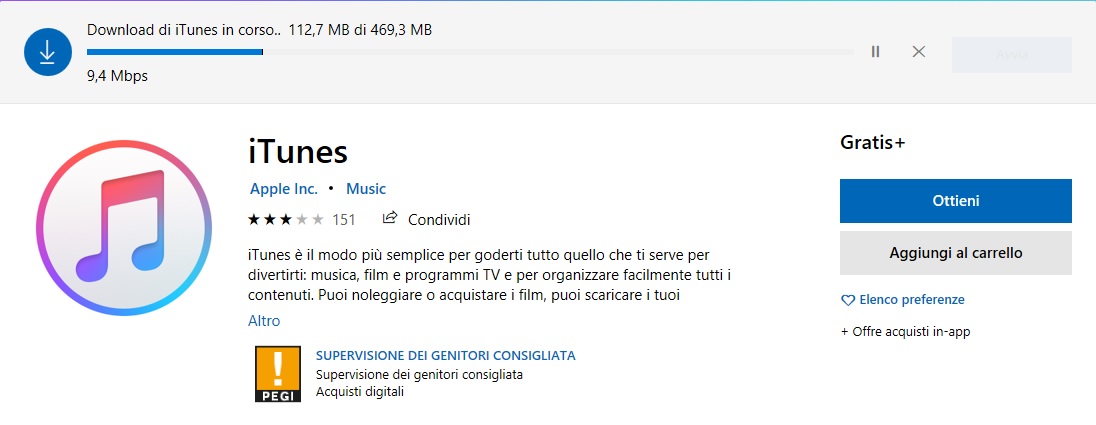Click the iTunes app title
The height and width of the screenshot is (425, 1096).
[298, 151]
